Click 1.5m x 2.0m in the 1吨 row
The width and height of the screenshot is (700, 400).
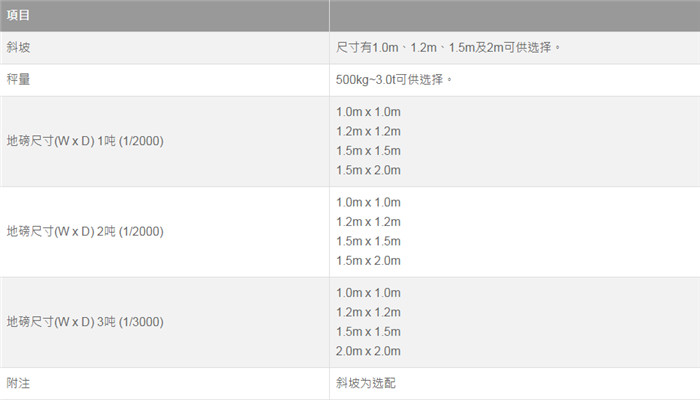click(x=369, y=170)
